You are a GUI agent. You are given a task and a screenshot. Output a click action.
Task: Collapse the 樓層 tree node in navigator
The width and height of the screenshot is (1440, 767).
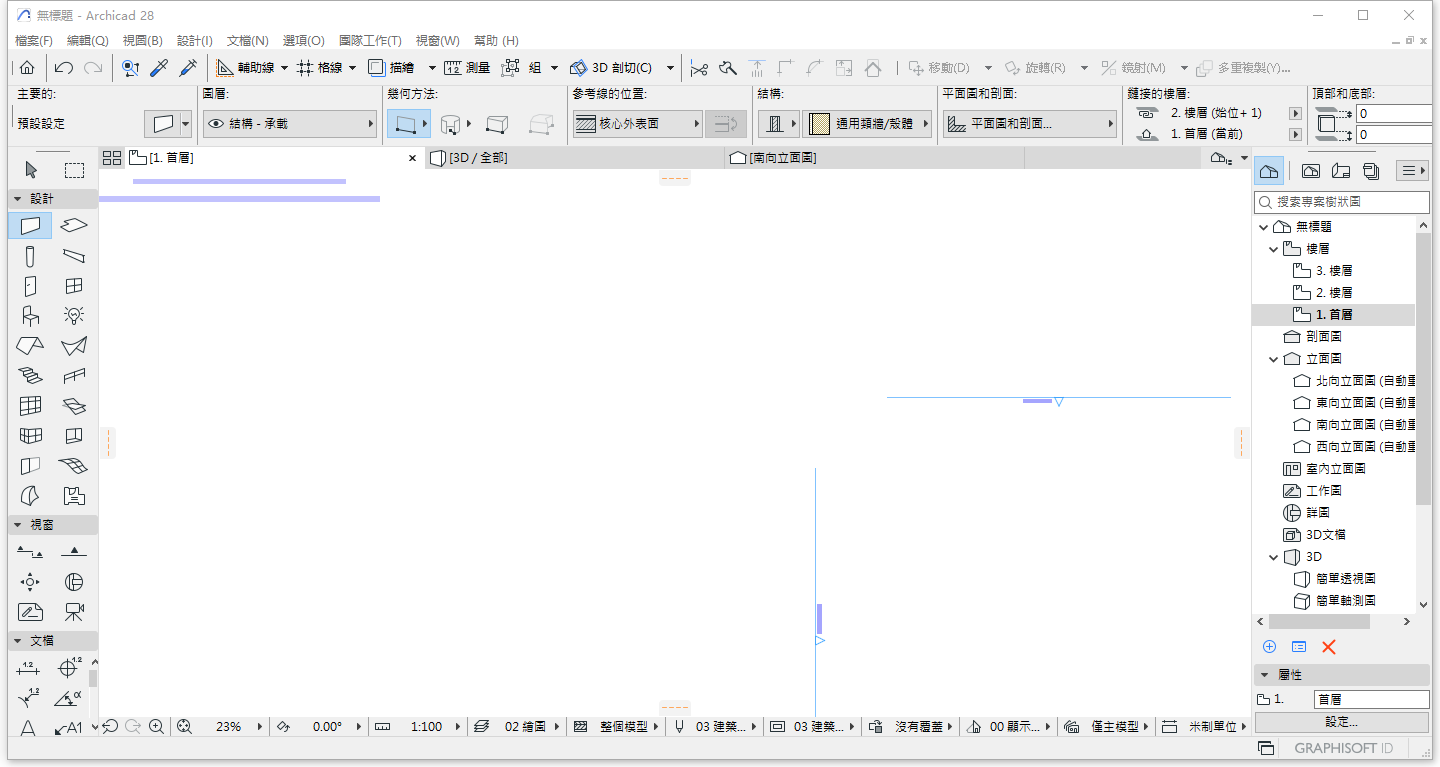(x=1274, y=249)
